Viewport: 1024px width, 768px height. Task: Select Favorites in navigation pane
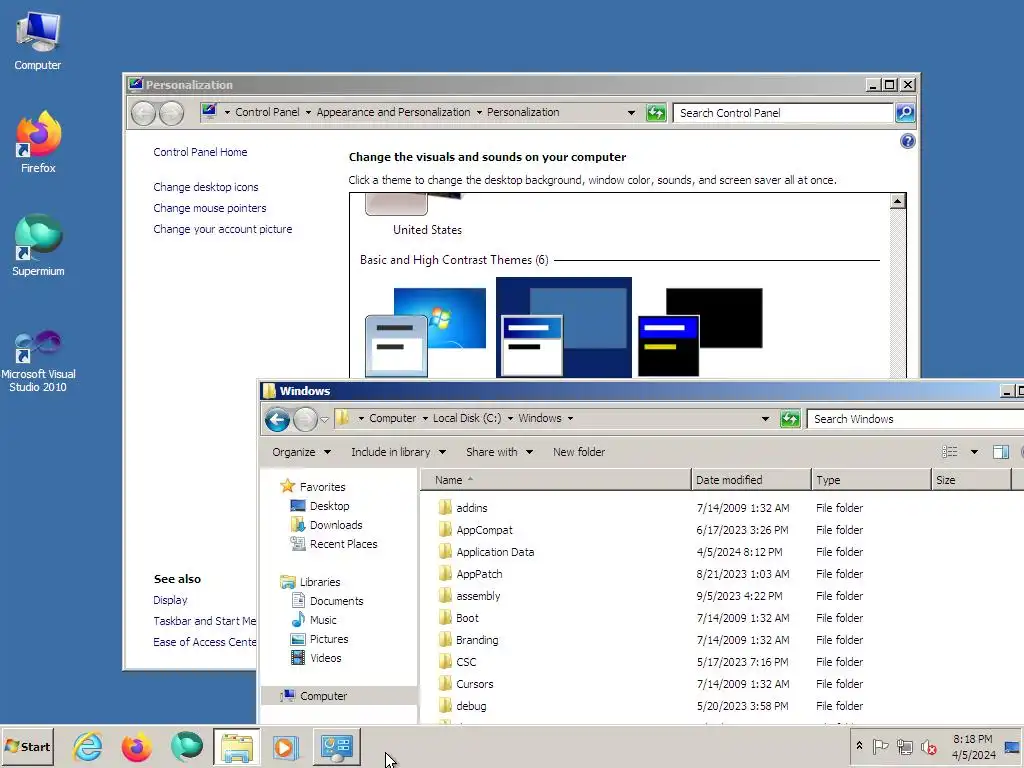[x=313, y=487]
